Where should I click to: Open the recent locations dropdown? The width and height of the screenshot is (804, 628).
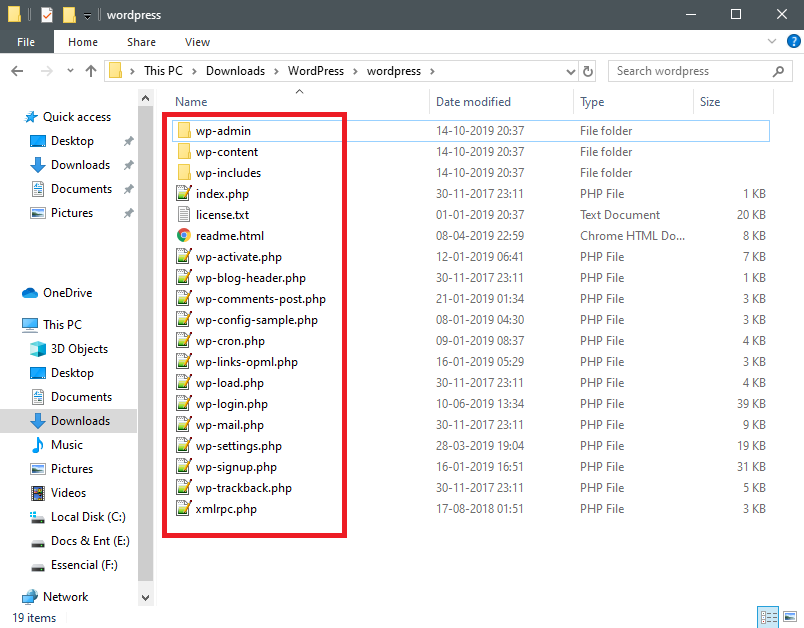click(70, 71)
